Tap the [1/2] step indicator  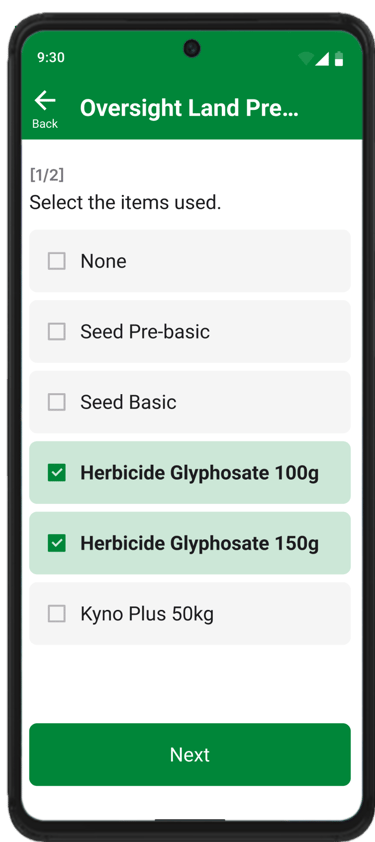[46, 175]
